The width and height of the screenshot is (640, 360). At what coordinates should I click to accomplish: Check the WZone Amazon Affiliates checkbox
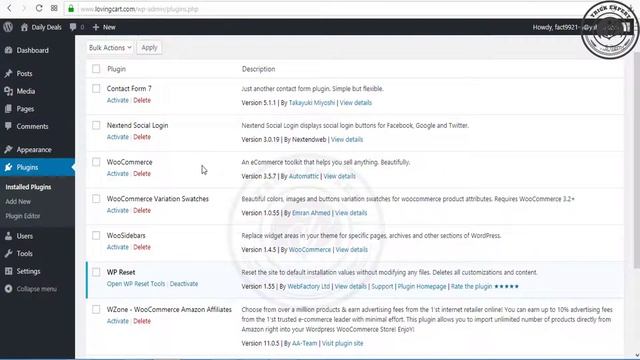click(x=96, y=309)
